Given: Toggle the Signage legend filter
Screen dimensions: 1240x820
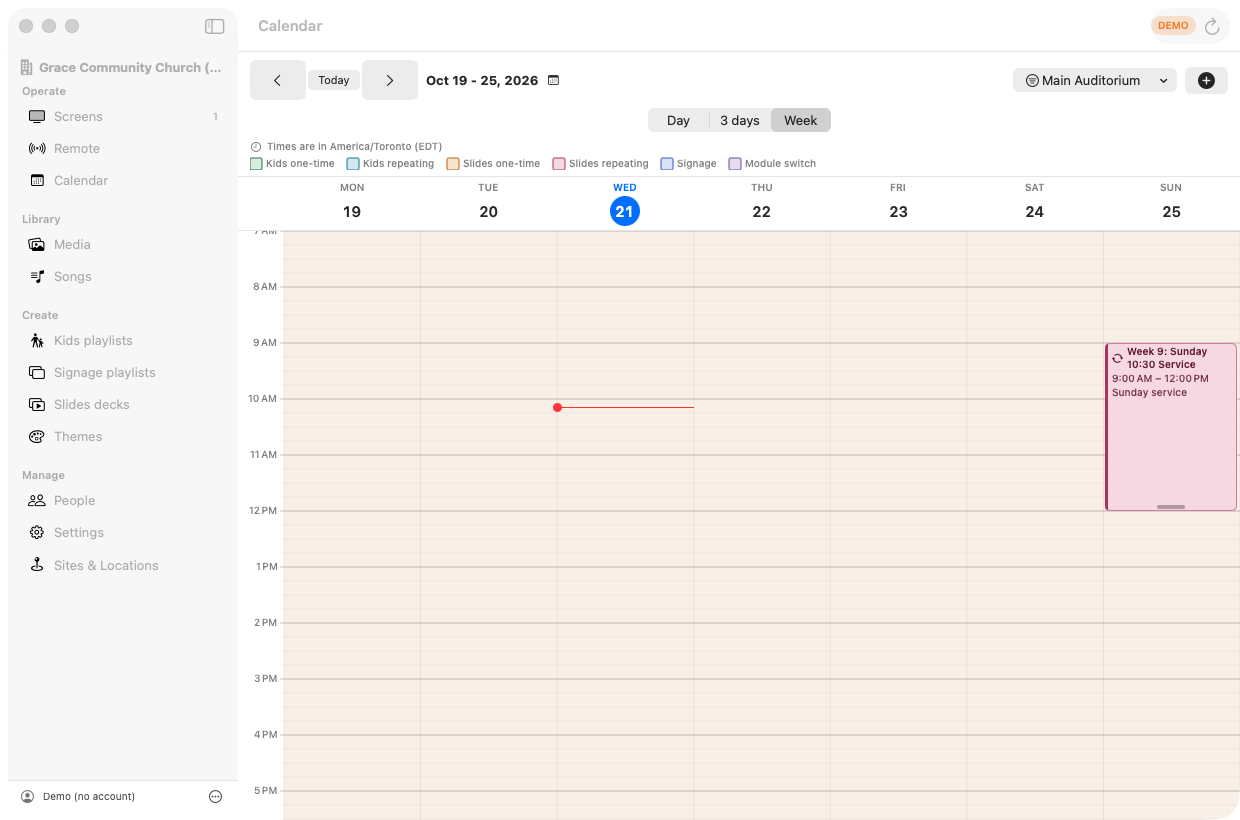Looking at the screenshot, I should pos(688,163).
